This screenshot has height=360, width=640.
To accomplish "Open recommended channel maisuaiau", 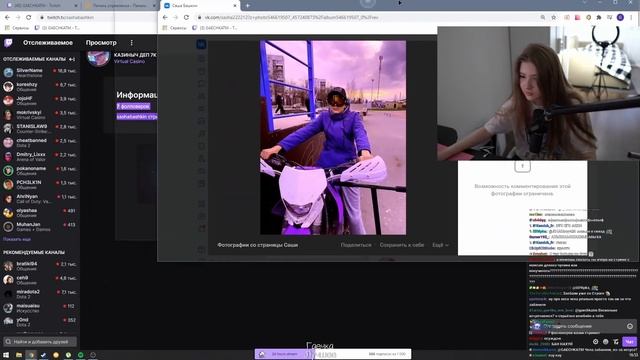I will point(40,308).
